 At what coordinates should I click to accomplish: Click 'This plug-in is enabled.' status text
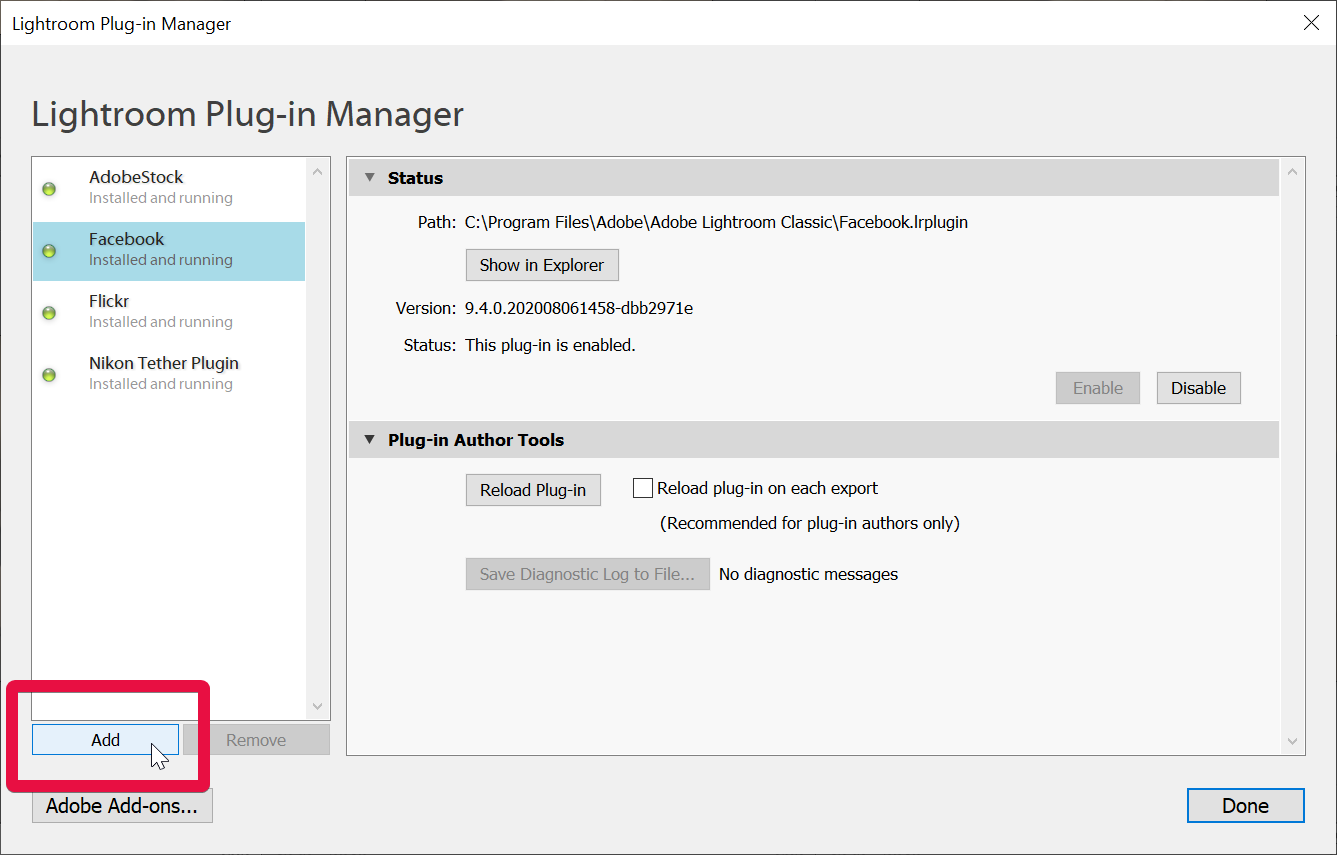point(550,345)
